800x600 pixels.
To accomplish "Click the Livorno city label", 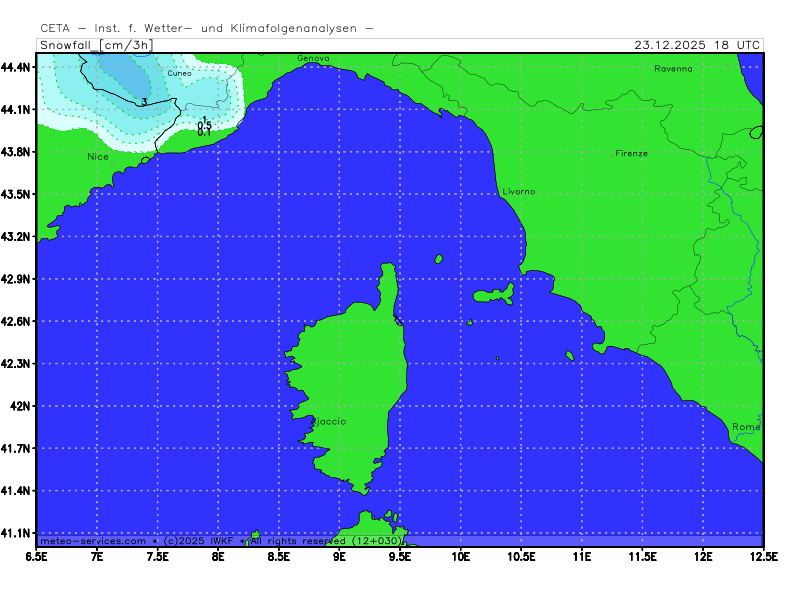I will coord(519,191).
